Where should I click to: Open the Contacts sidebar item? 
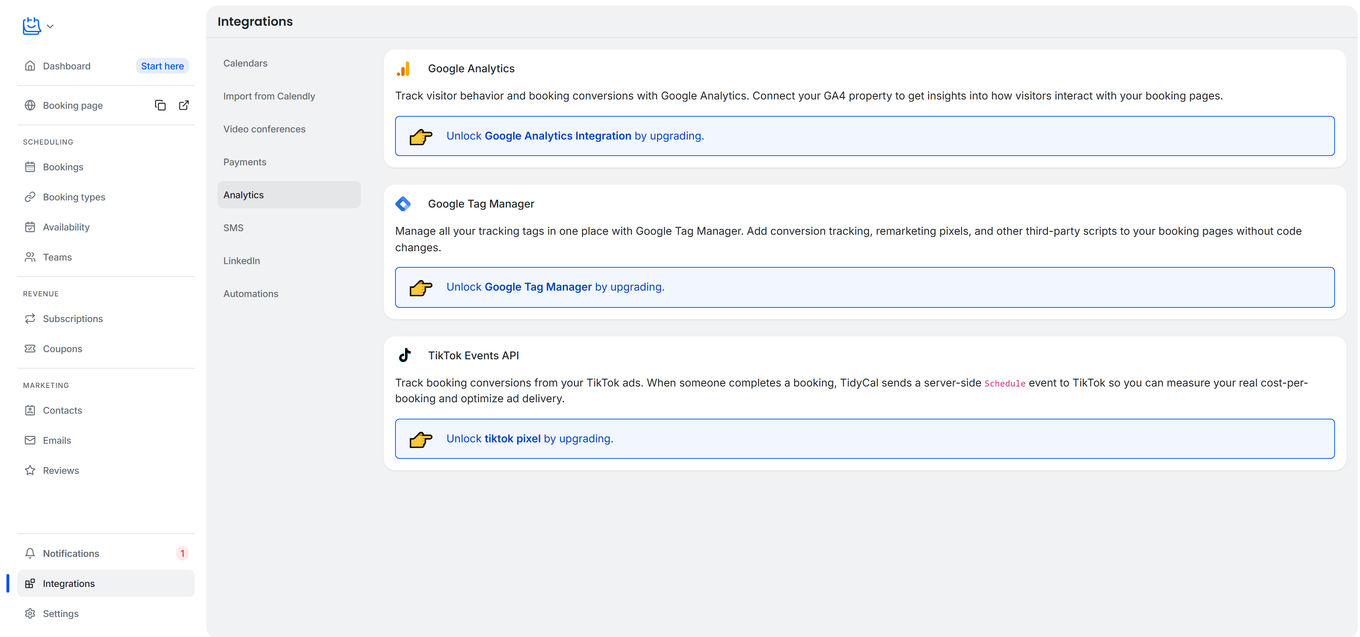[x=106, y=410]
